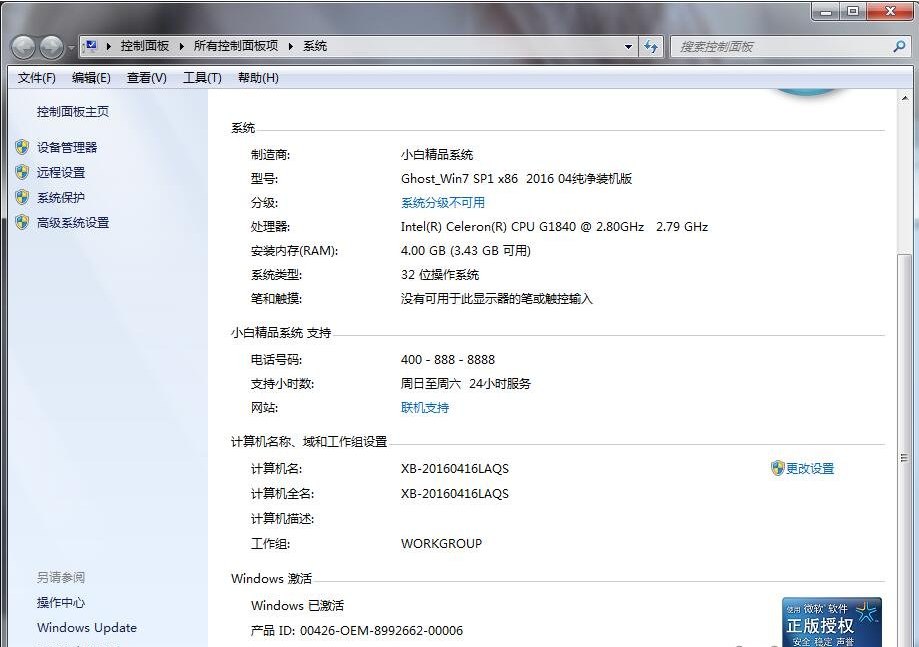Screen dimensions: 919x647
Task: Open the 工具(T) menu
Action: pyautogui.click(x=201, y=78)
